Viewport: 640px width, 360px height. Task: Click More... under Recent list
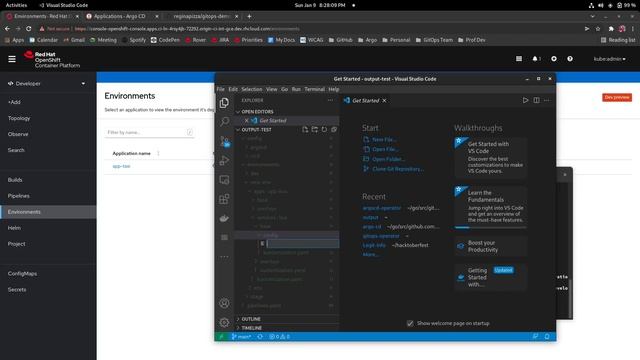[370, 254]
